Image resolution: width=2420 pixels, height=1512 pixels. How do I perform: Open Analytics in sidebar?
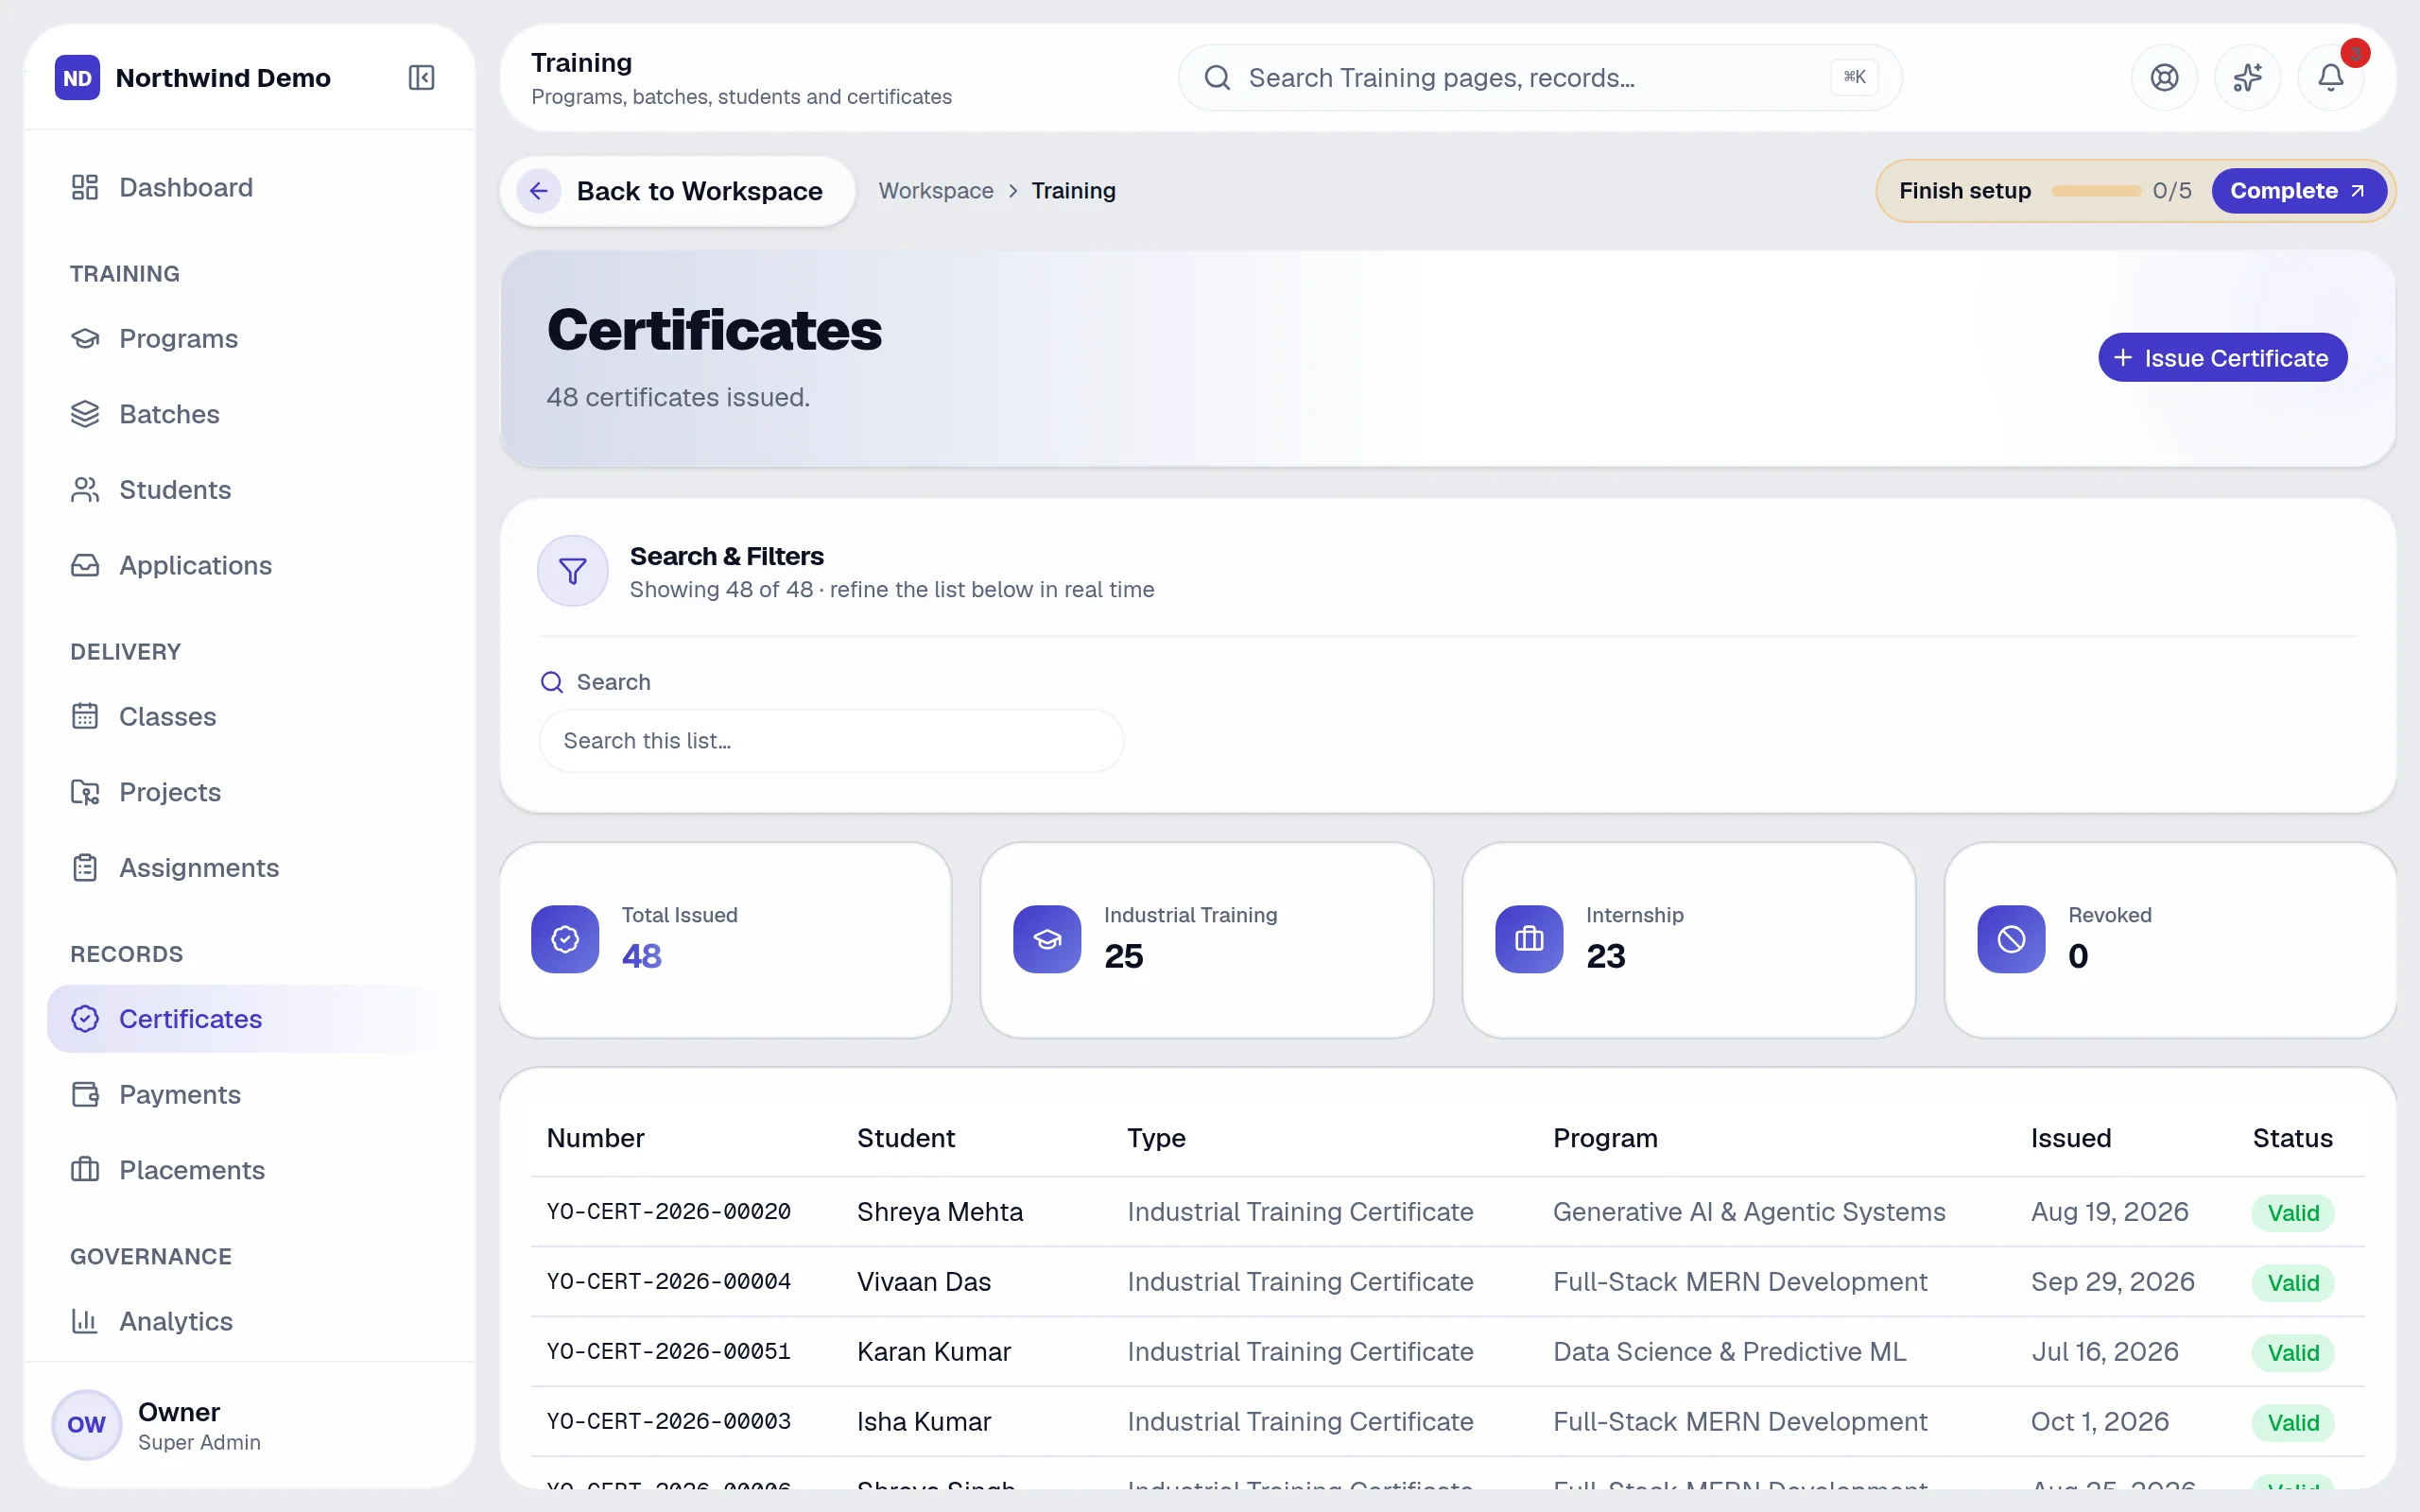point(248,1321)
